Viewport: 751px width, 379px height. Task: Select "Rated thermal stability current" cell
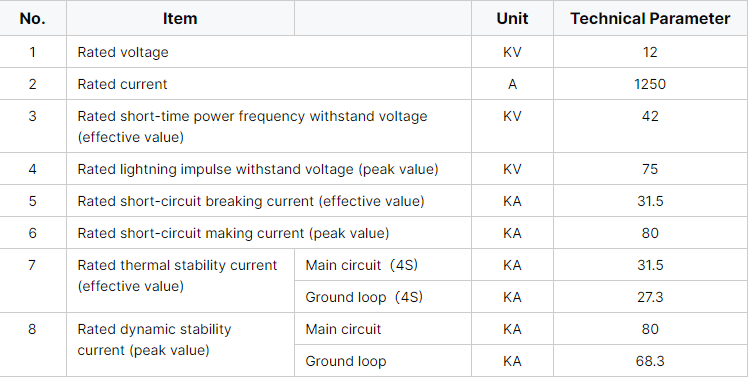tap(181, 280)
